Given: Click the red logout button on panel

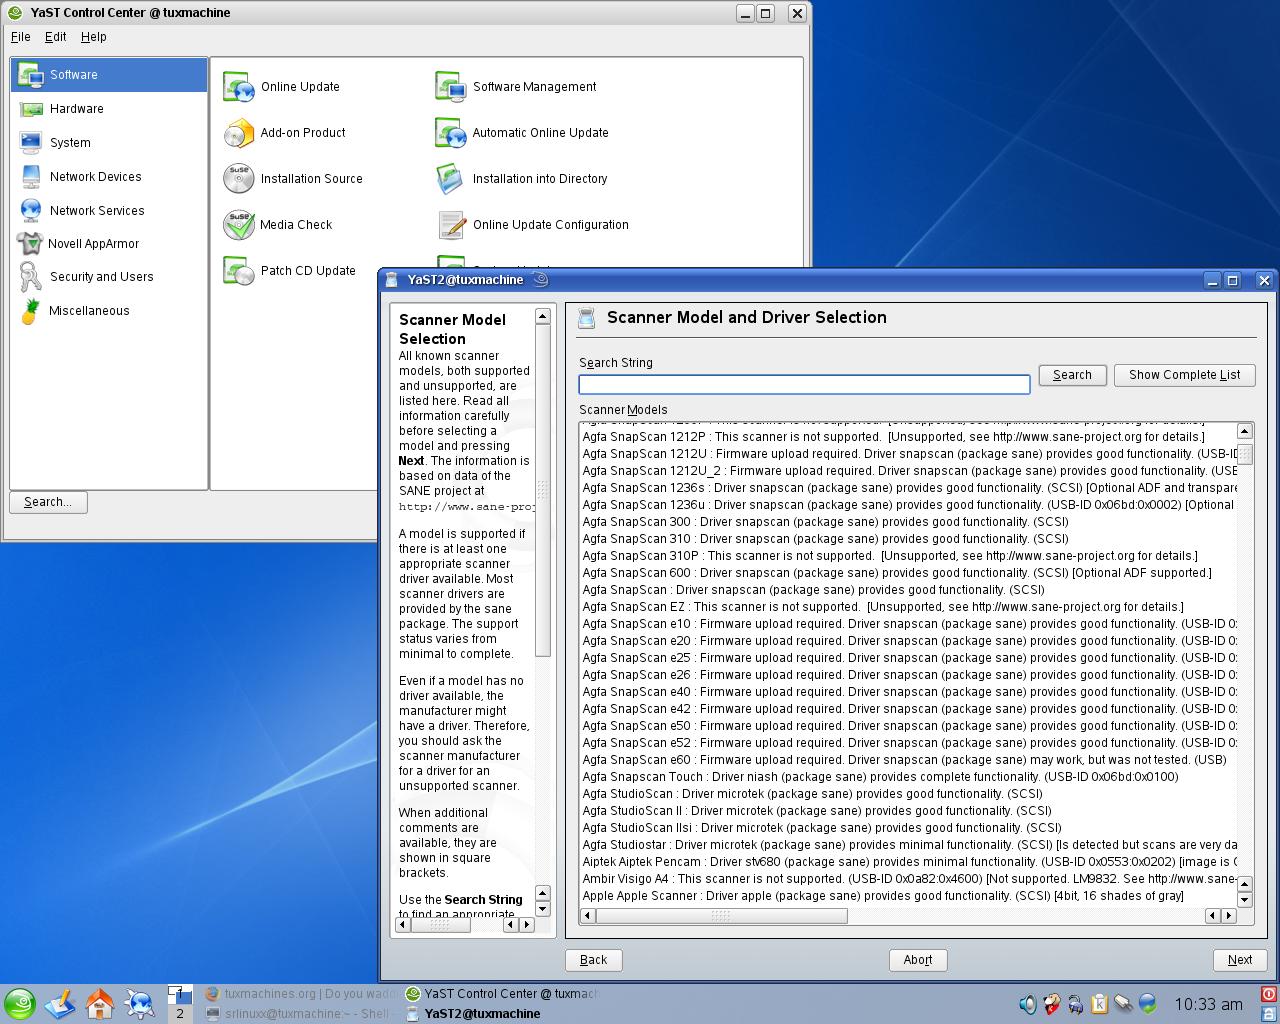Looking at the screenshot, I should [1270, 994].
